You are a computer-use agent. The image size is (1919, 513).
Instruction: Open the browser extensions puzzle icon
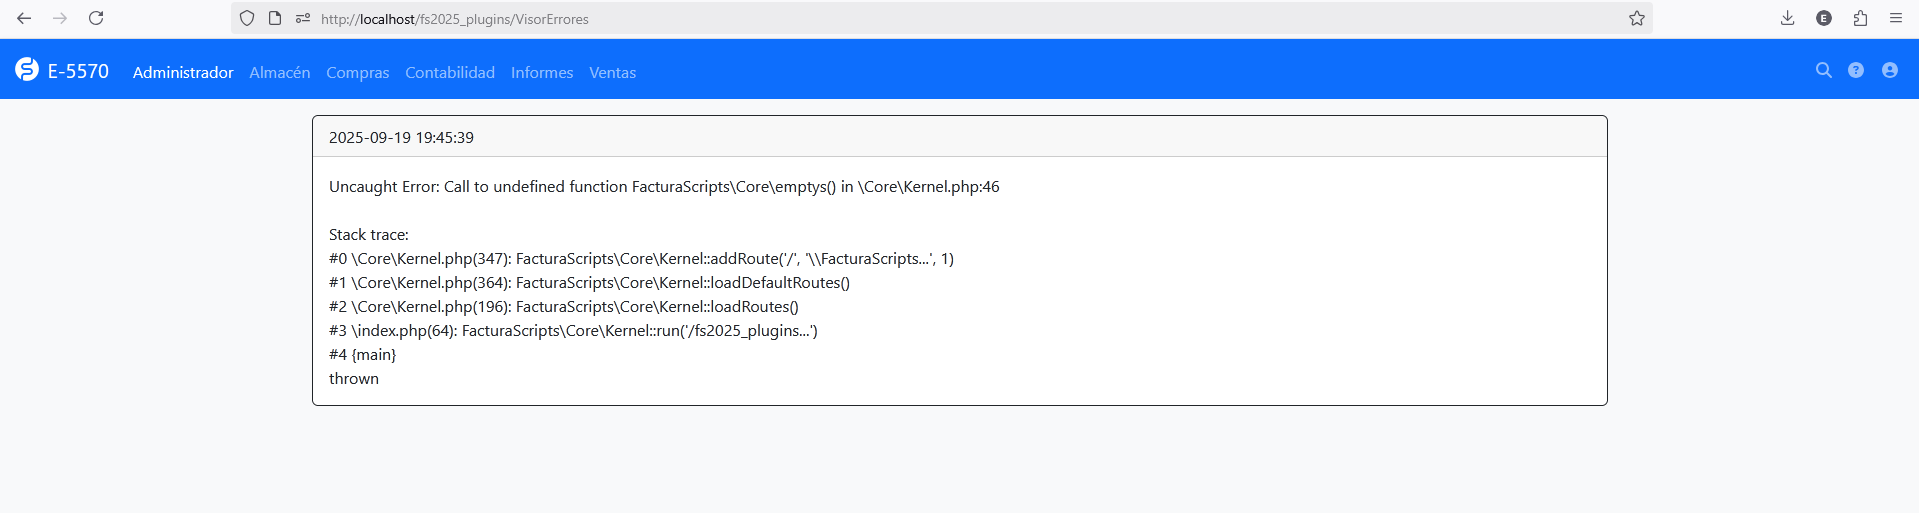pos(1860,18)
